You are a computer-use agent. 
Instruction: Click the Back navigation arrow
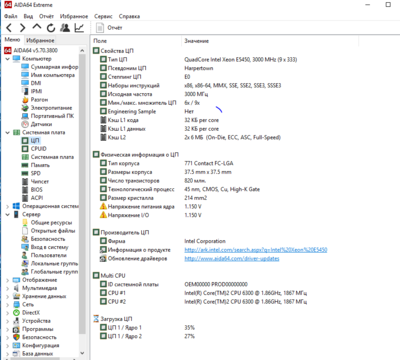[x=9, y=28]
